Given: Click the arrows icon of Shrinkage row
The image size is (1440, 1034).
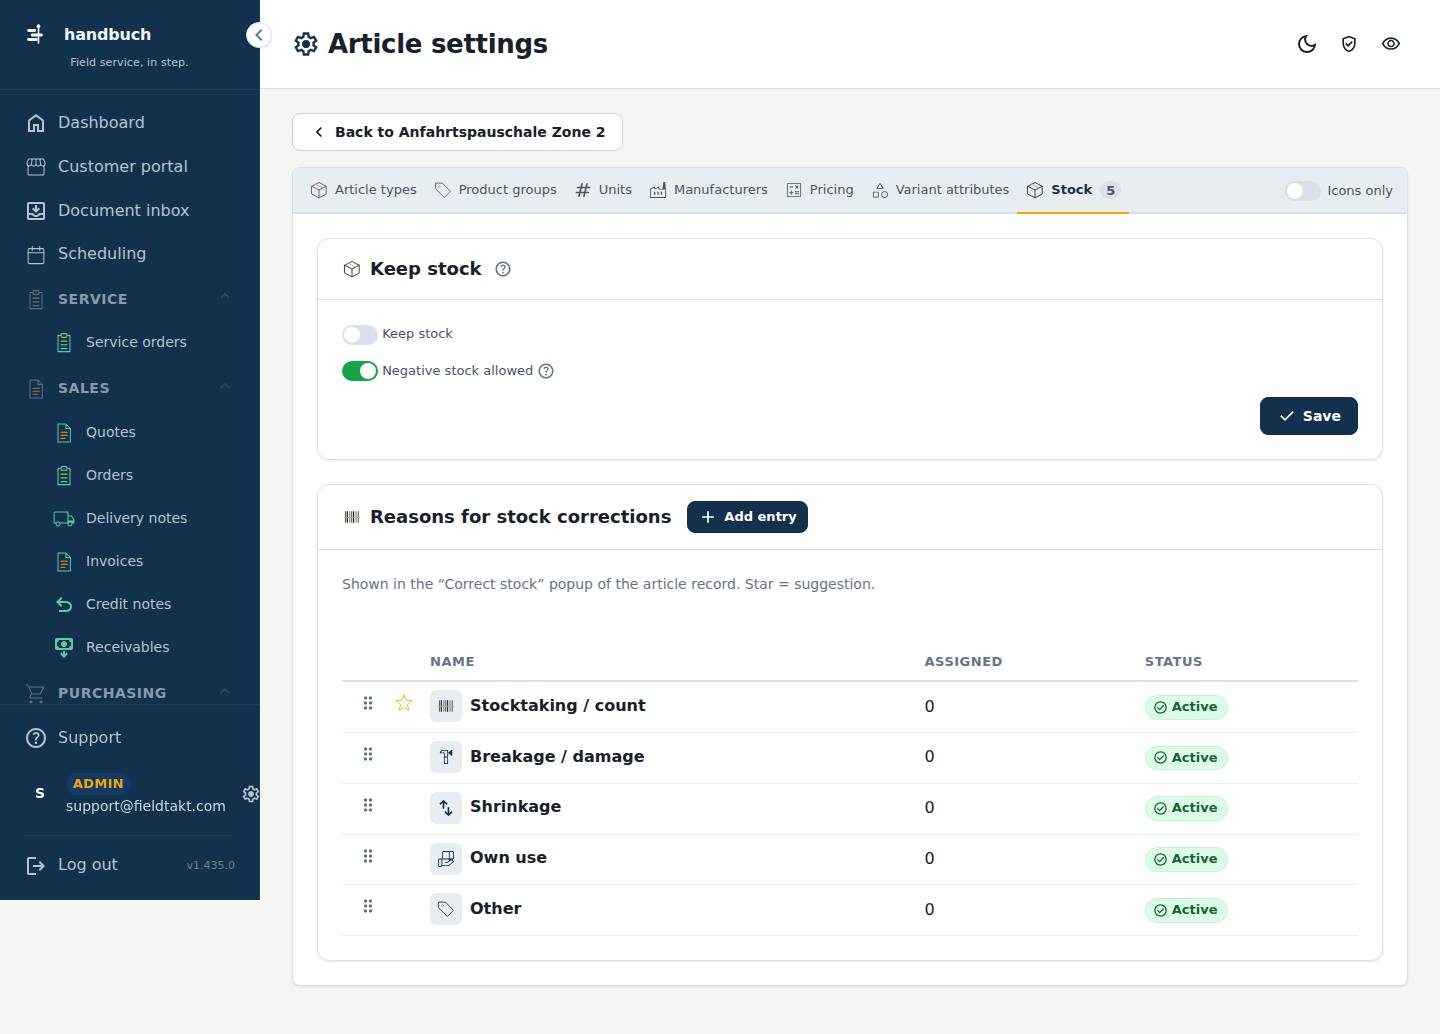Looking at the screenshot, I should tap(446, 807).
